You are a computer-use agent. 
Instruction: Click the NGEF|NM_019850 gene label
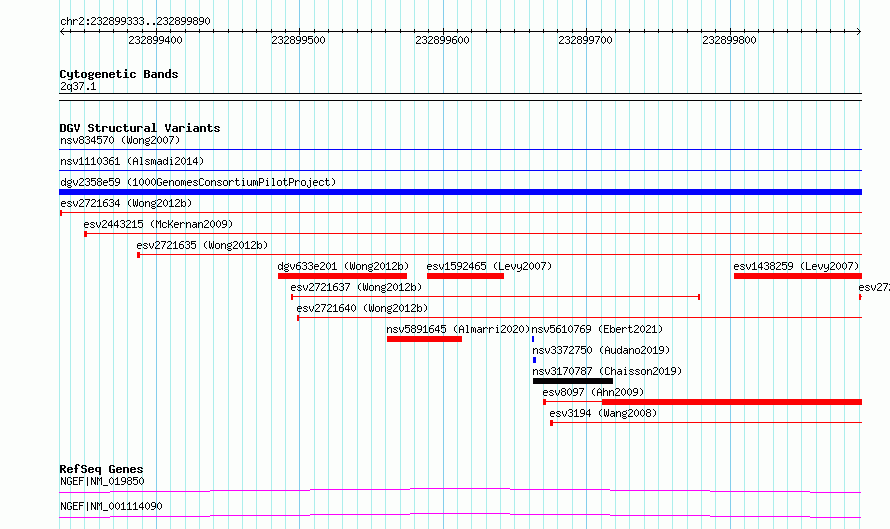tap(102, 481)
